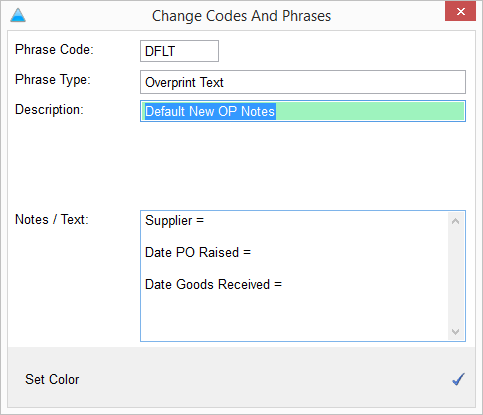
Task: Click the 'Date Goods Received =' line
Action: click(x=214, y=284)
